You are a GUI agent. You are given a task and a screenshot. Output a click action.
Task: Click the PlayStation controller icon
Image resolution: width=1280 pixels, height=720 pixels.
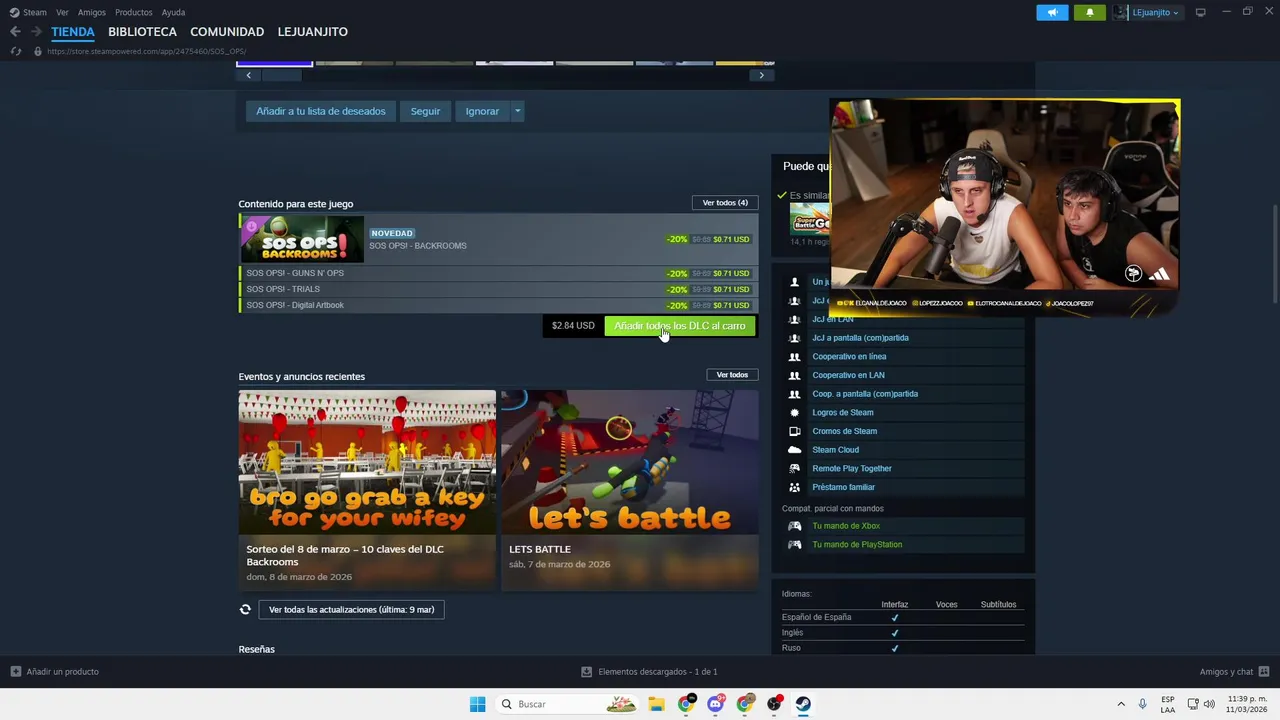tap(795, 545)
